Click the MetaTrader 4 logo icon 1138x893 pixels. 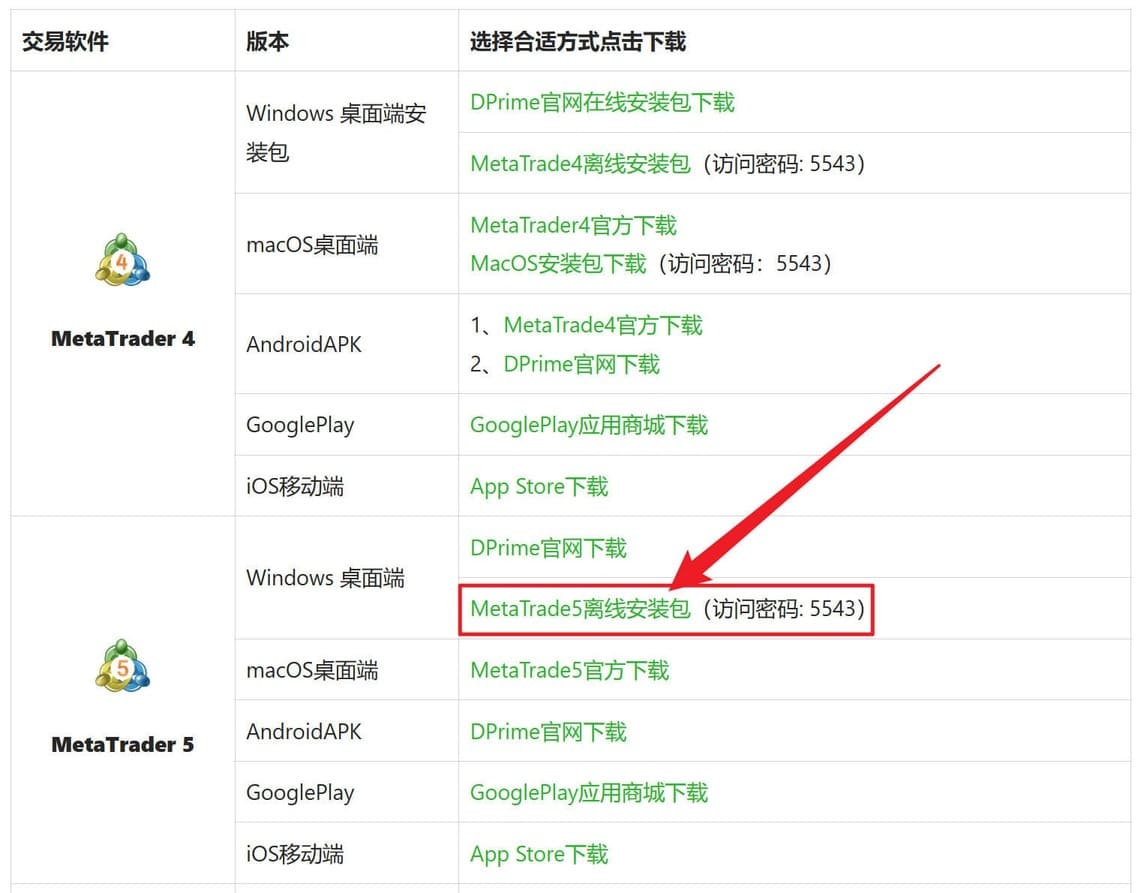click(122, 260)
